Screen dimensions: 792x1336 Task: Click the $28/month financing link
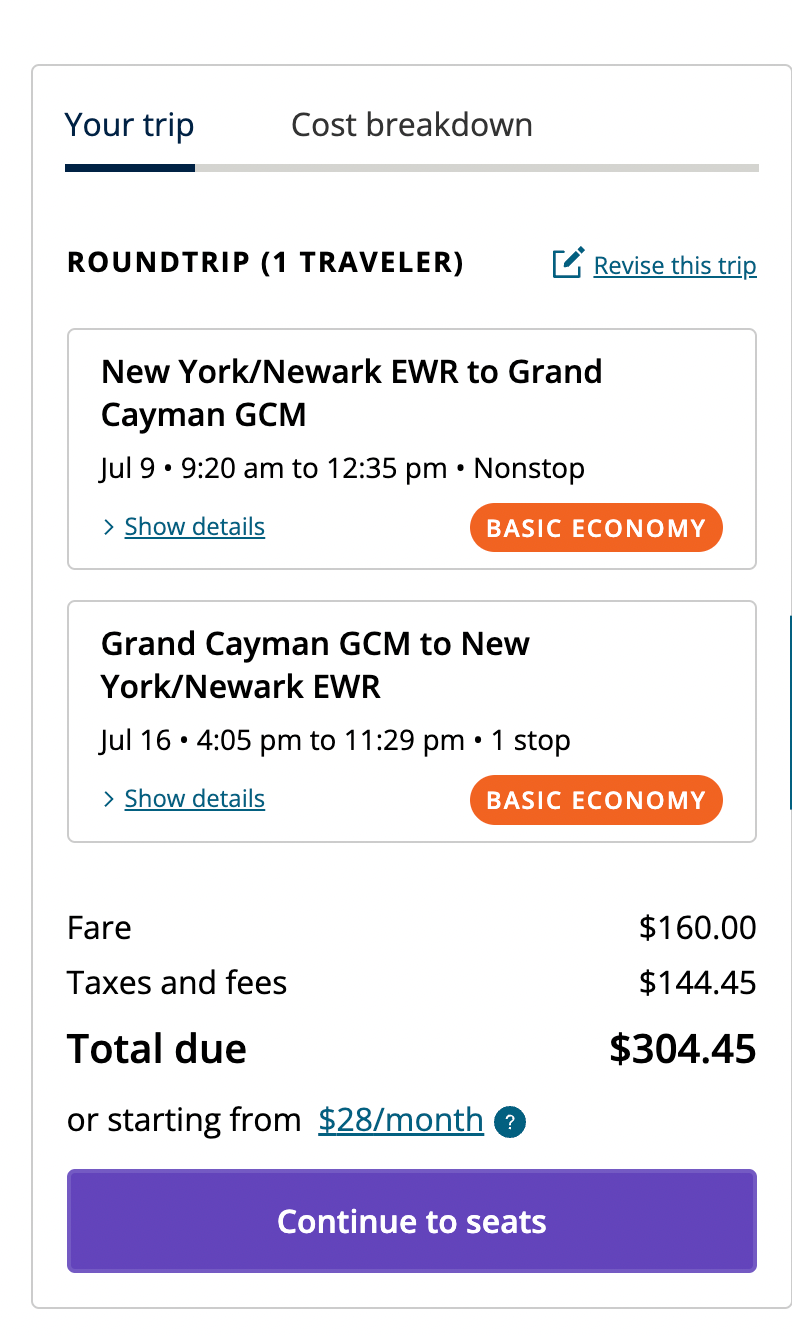(401, 1120)
